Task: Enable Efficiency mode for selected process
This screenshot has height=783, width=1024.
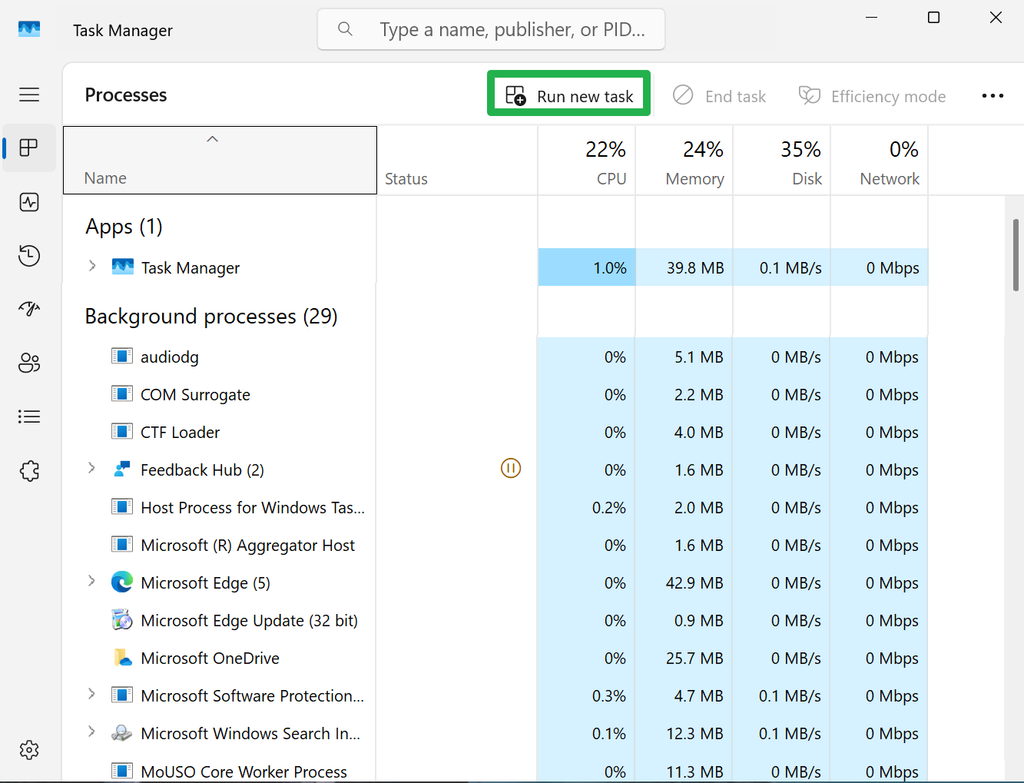Action: pos(871,95)
